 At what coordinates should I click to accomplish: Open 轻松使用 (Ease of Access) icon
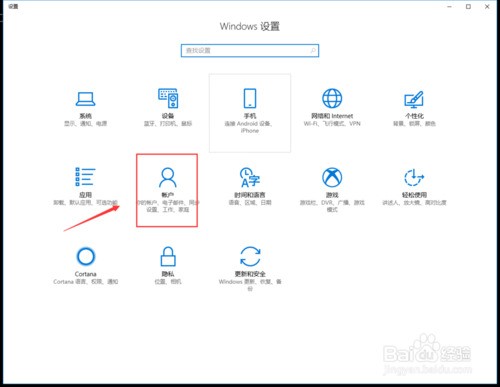(x=414, y=177)
